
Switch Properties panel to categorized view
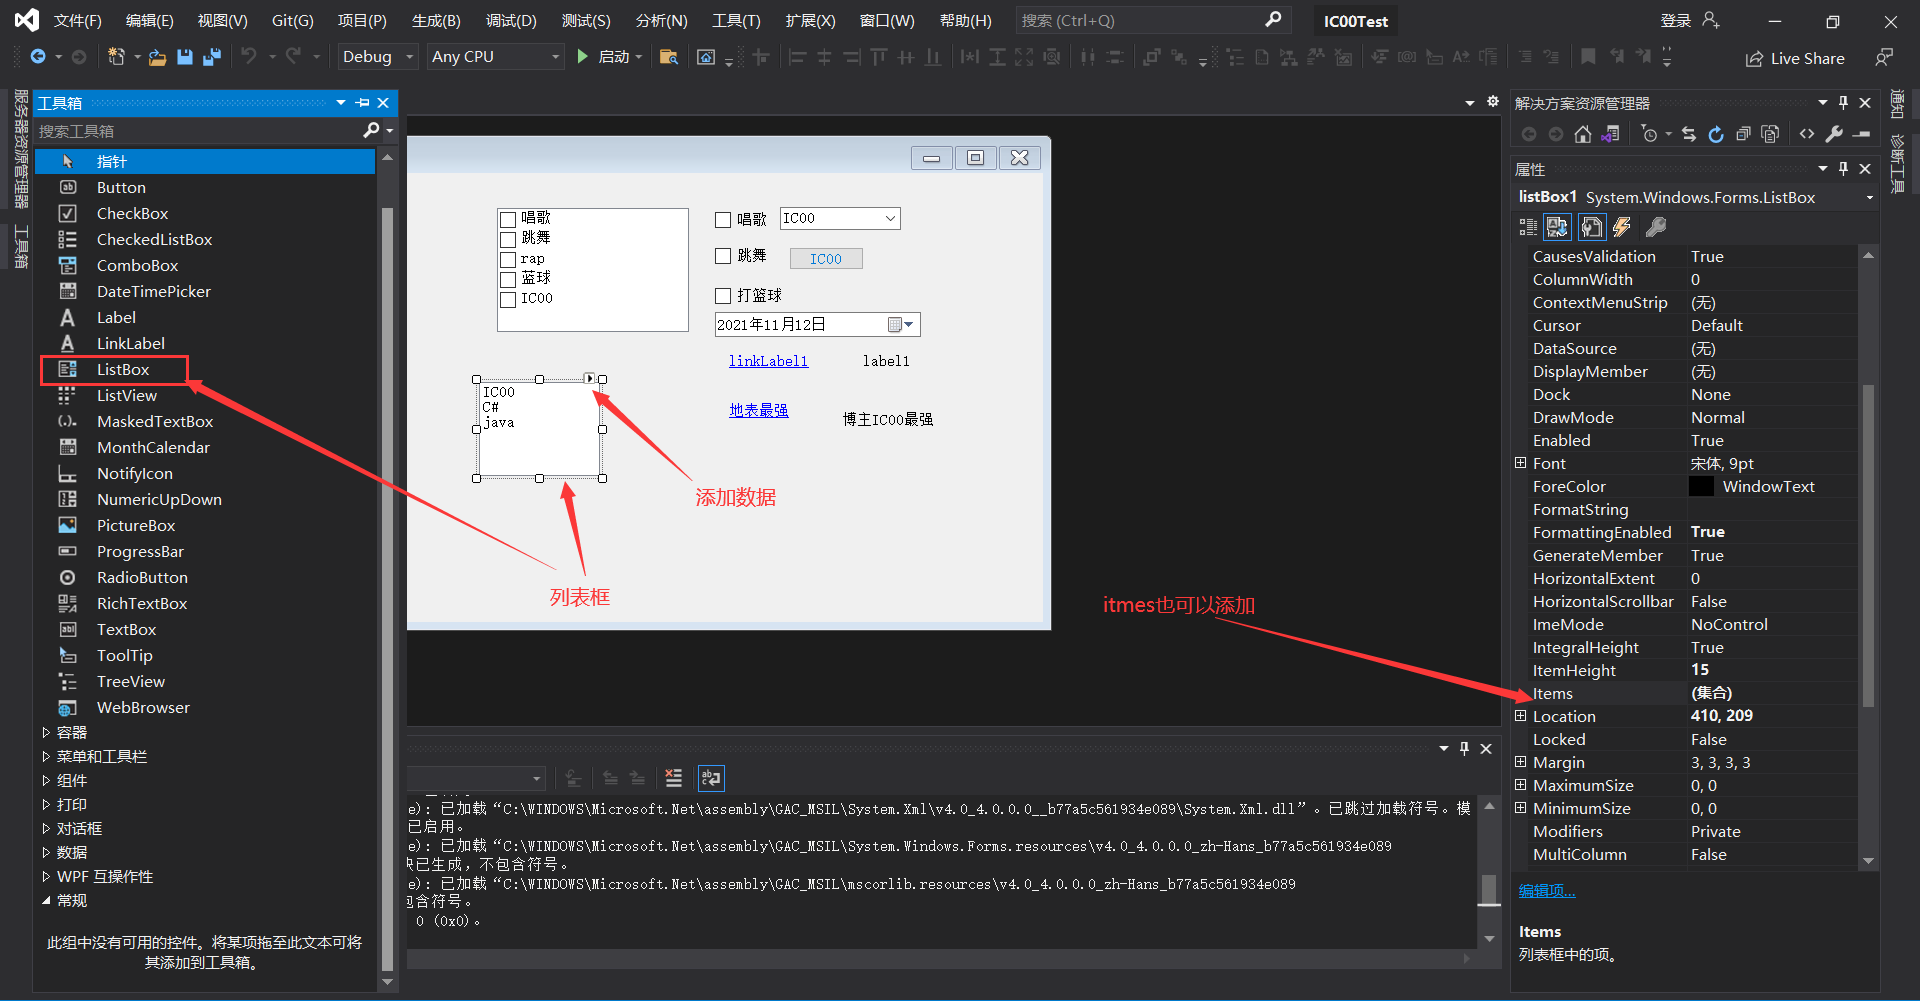pos(1528,227)
